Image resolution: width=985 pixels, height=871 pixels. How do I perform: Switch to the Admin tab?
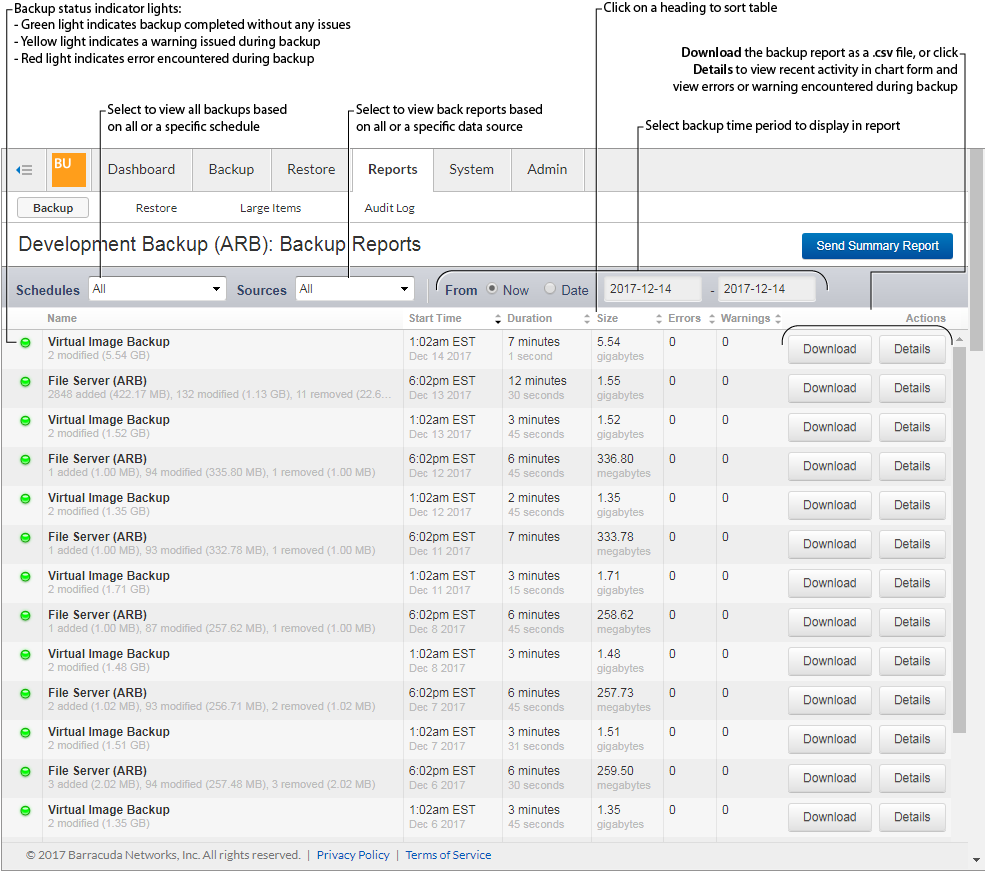(x=547, y=170)
